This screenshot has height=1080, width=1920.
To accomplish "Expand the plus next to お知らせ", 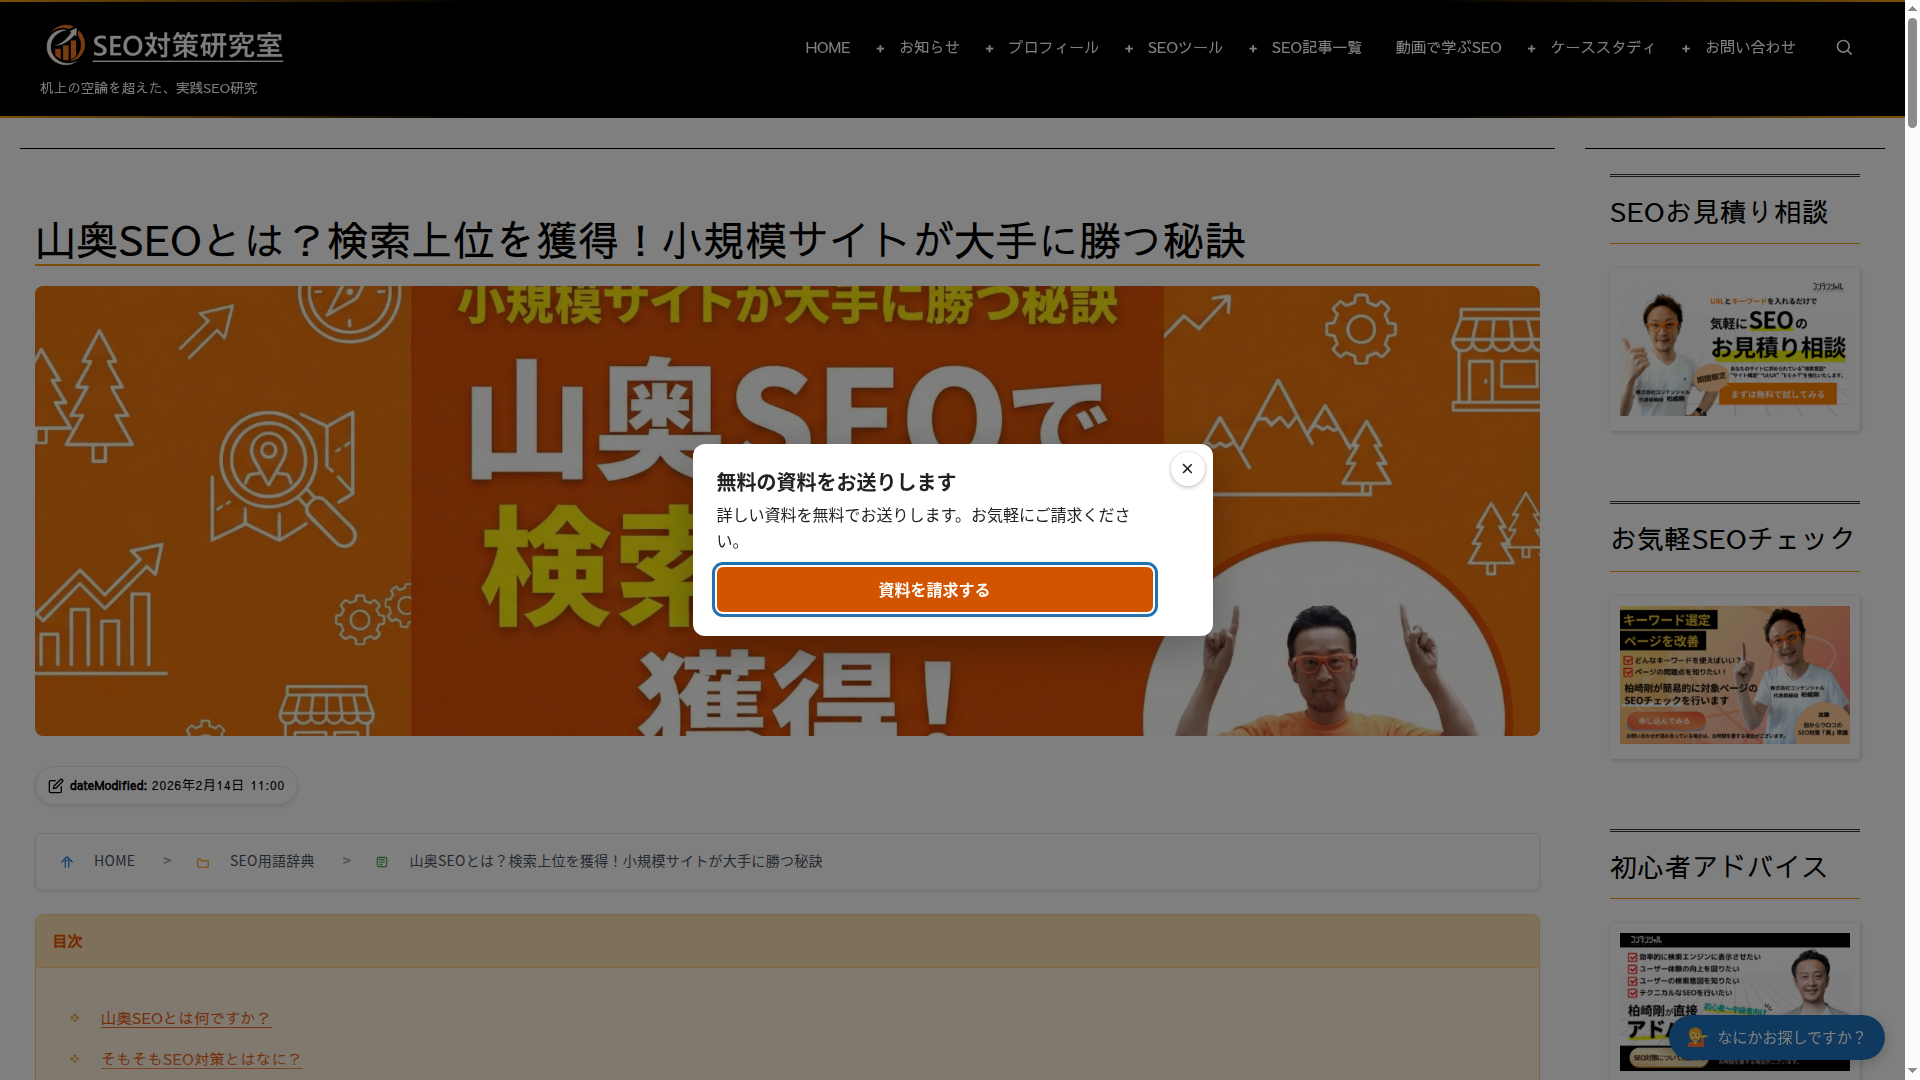I will tap(880, 48).
